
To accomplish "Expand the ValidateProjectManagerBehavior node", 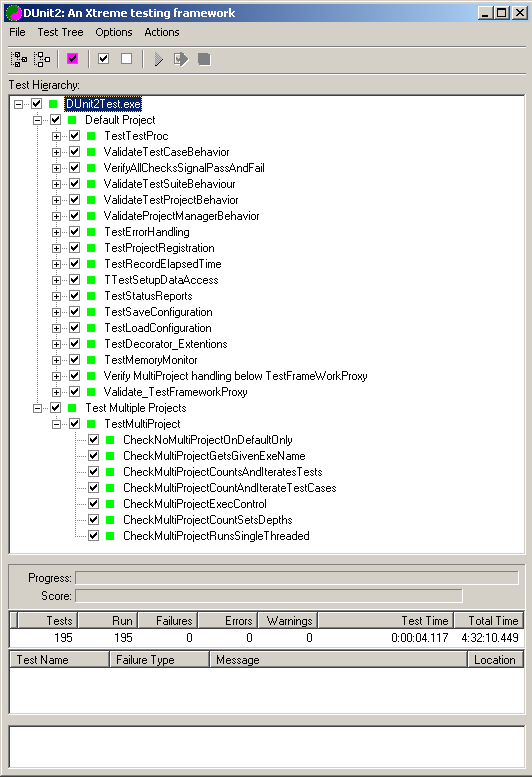I will point(56,216).
